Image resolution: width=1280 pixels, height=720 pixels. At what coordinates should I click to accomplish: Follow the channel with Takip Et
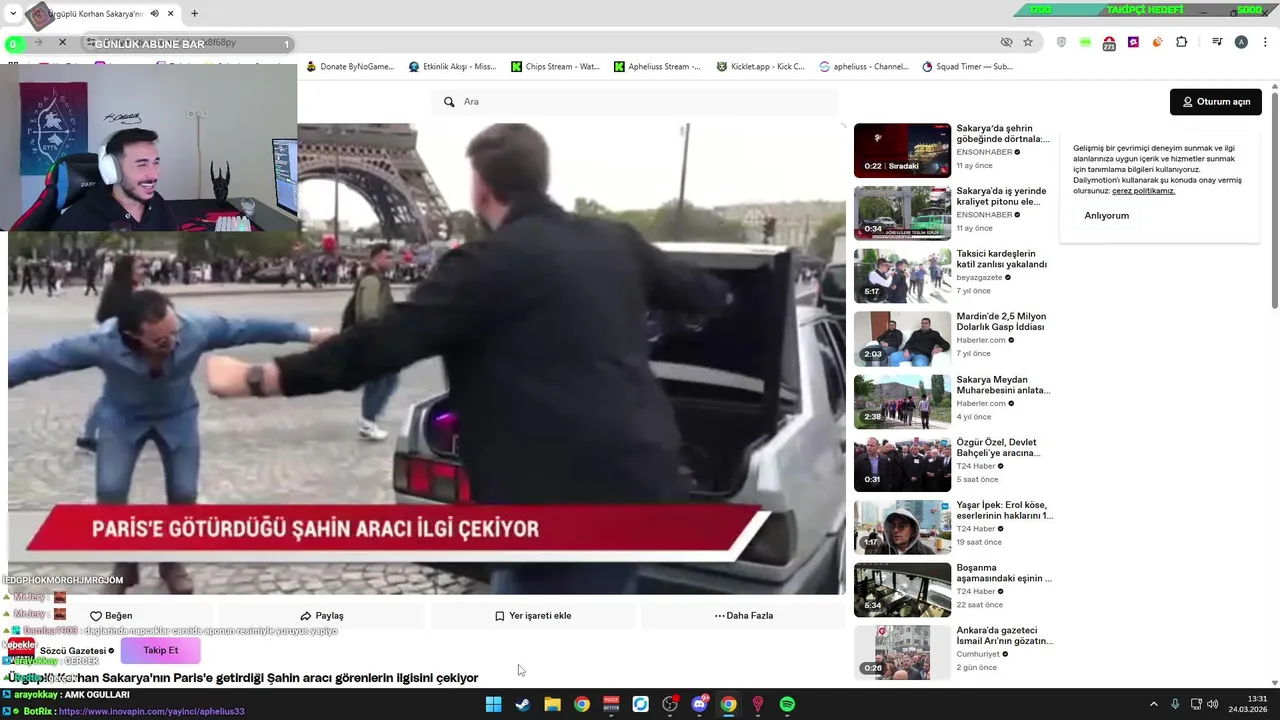[x=160, y=650]
